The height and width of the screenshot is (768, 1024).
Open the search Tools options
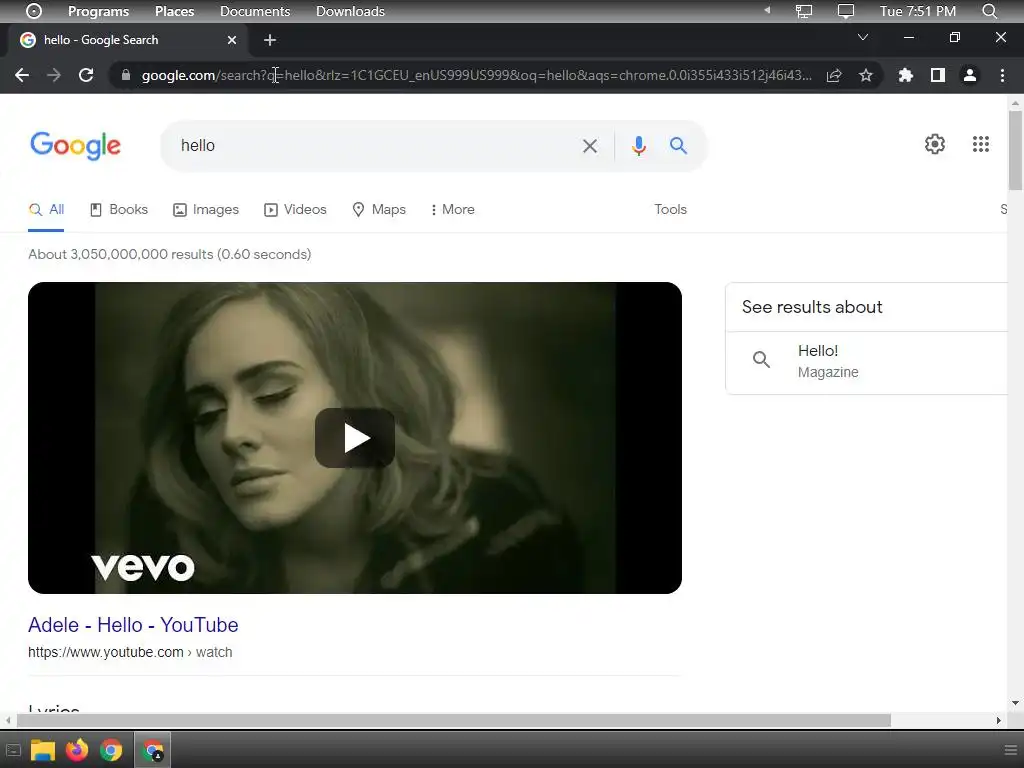[671, 210]
